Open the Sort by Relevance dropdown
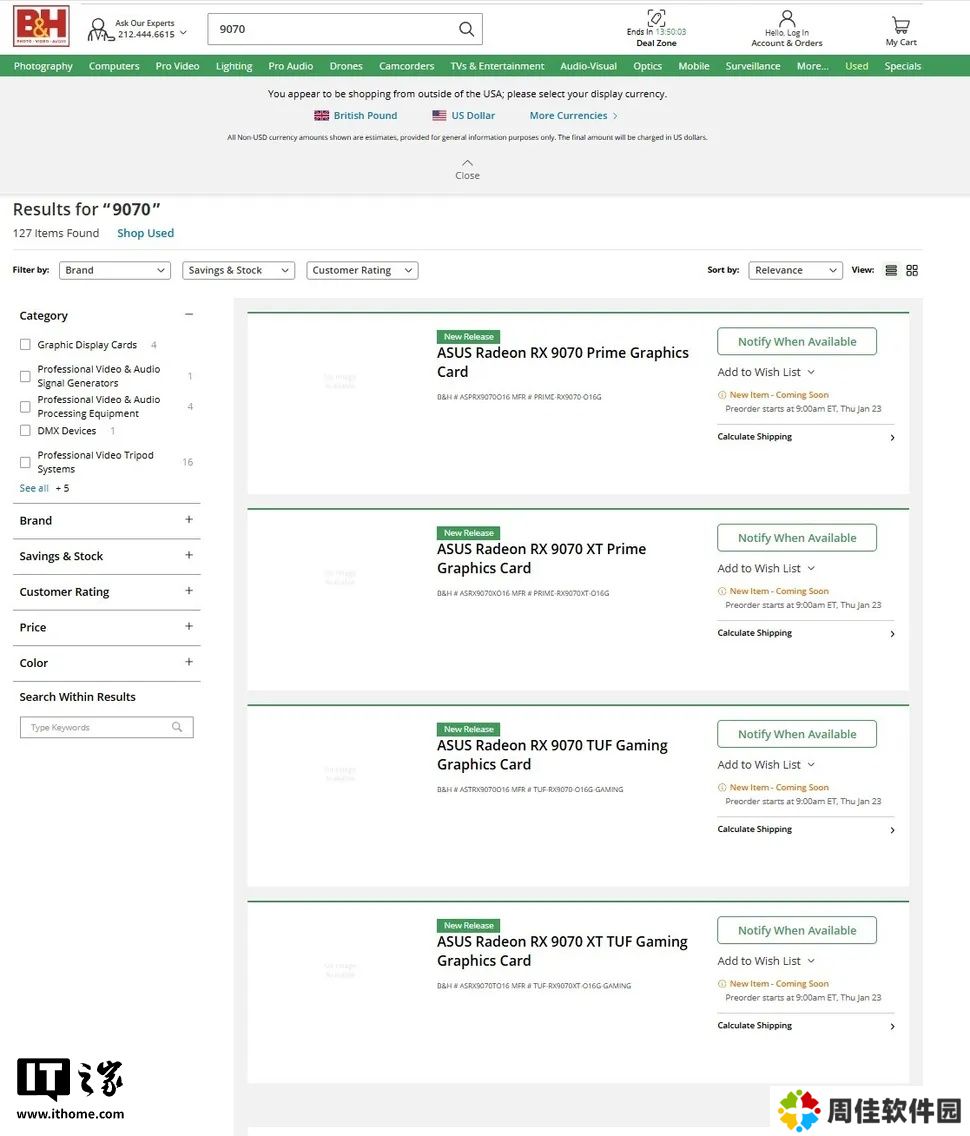 795,270
